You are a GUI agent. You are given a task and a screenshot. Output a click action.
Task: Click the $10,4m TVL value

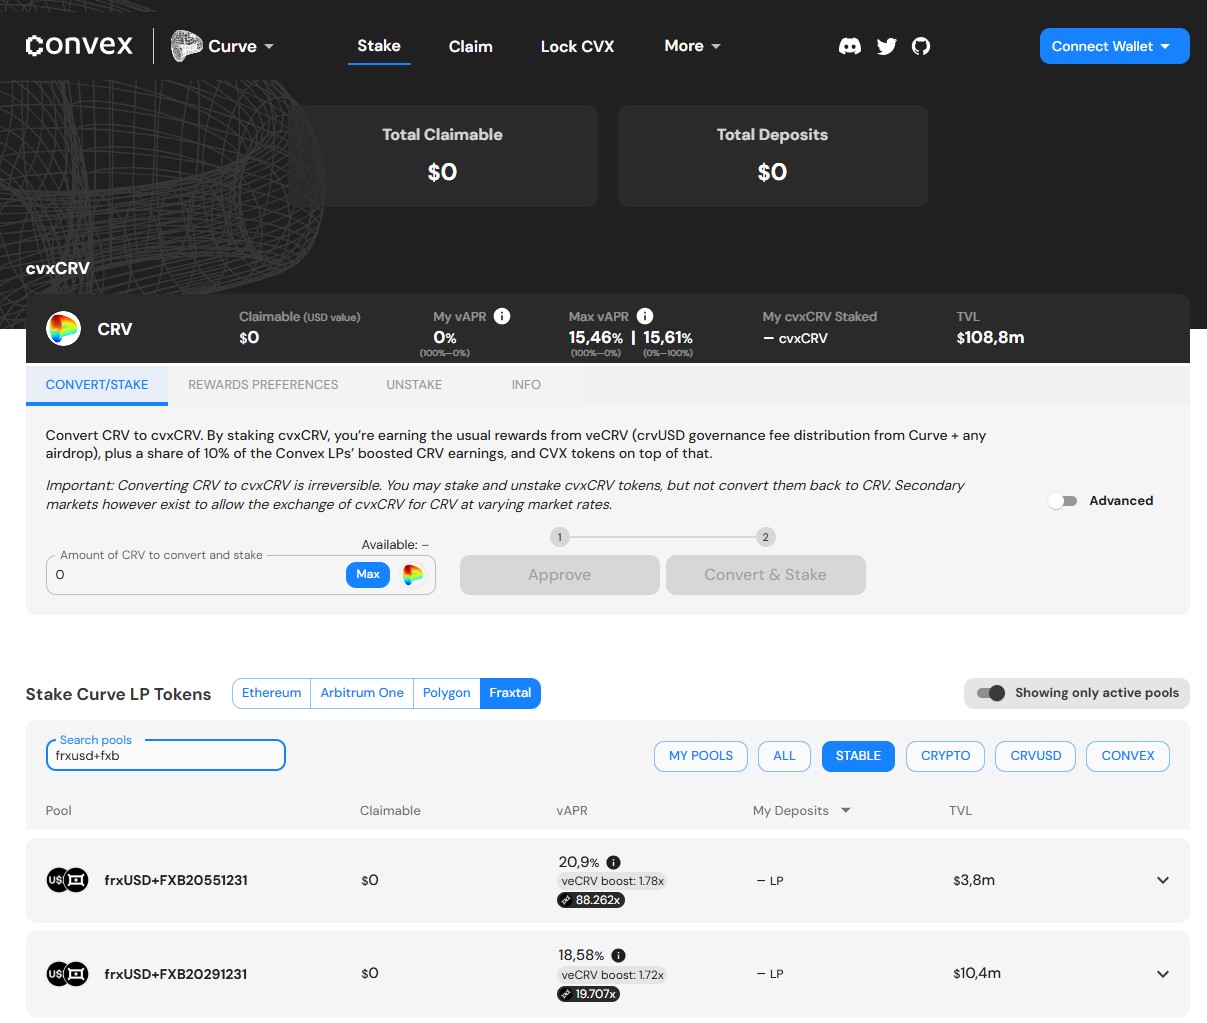coord(977,974)
